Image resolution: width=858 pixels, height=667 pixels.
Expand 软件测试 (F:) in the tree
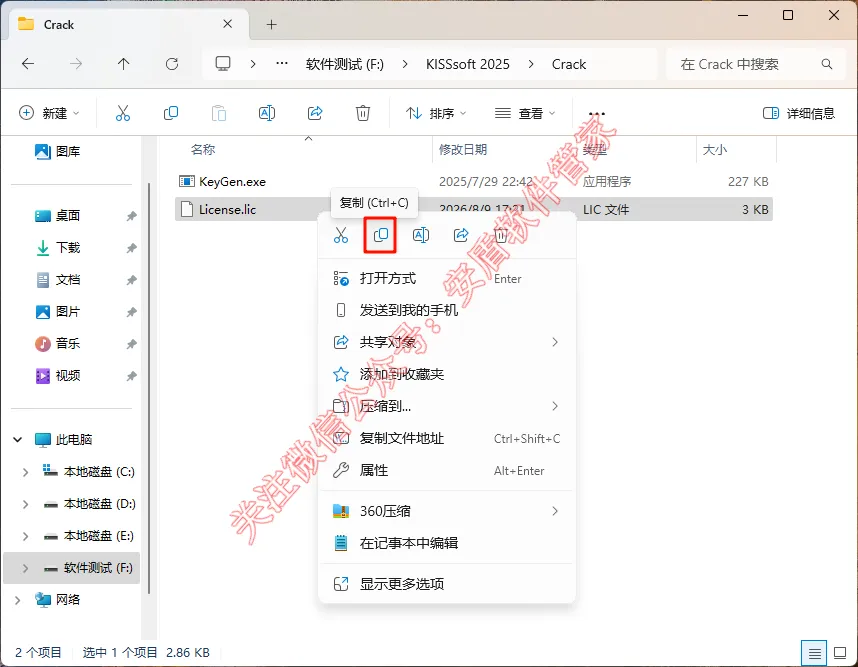[25, 568]
